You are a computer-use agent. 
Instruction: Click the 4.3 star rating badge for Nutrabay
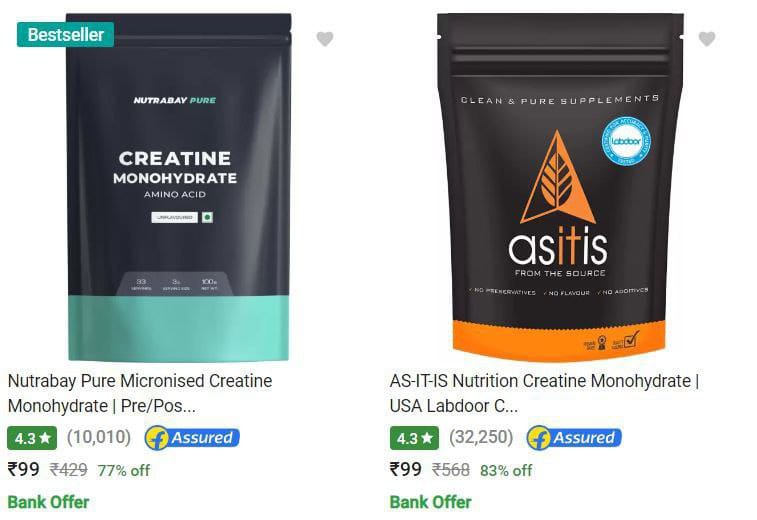[32, 438]
